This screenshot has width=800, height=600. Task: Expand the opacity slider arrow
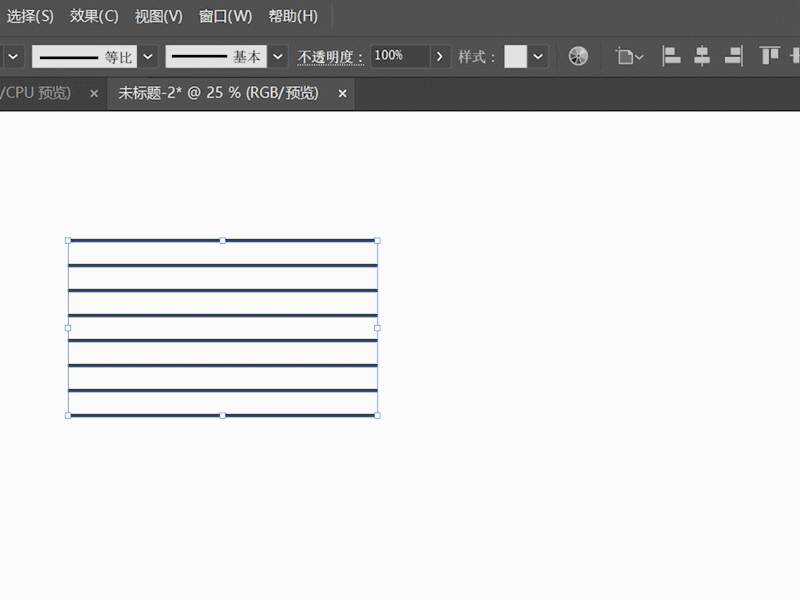pyautogui.click(x=440, y=57)
